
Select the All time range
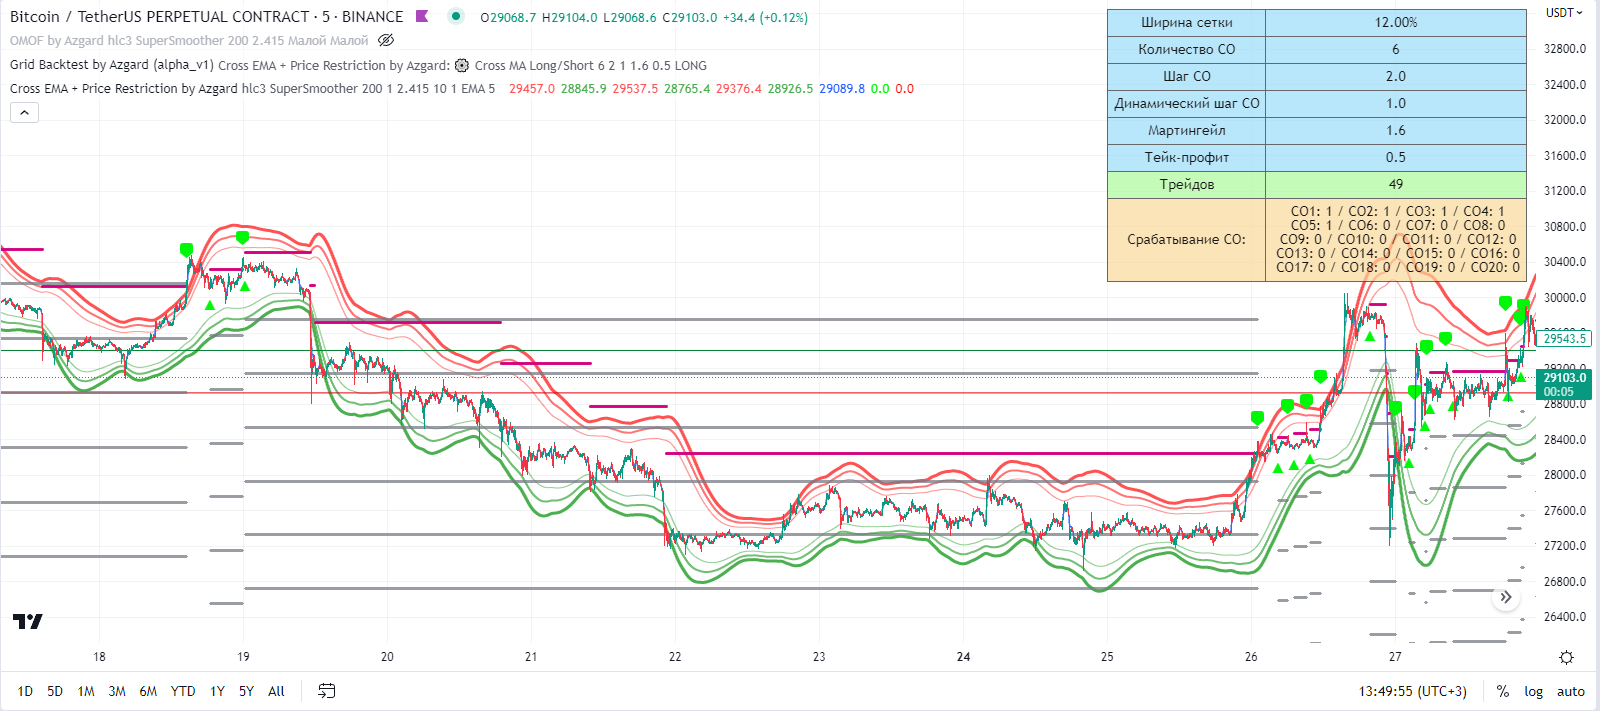coord(277,691)
